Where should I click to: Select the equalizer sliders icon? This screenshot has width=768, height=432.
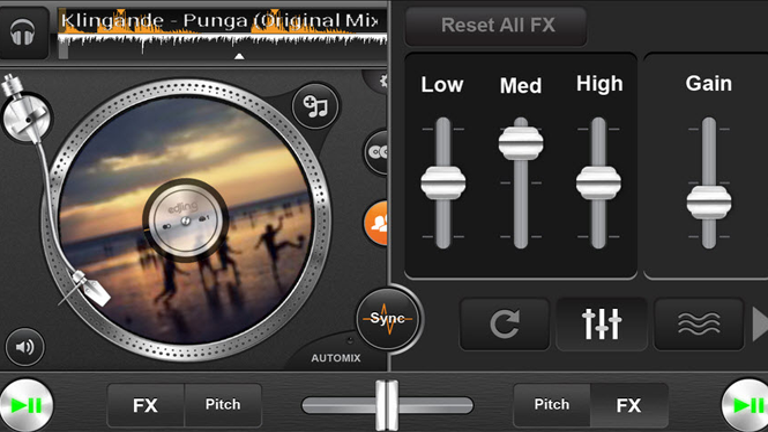[x=601, y=324]
